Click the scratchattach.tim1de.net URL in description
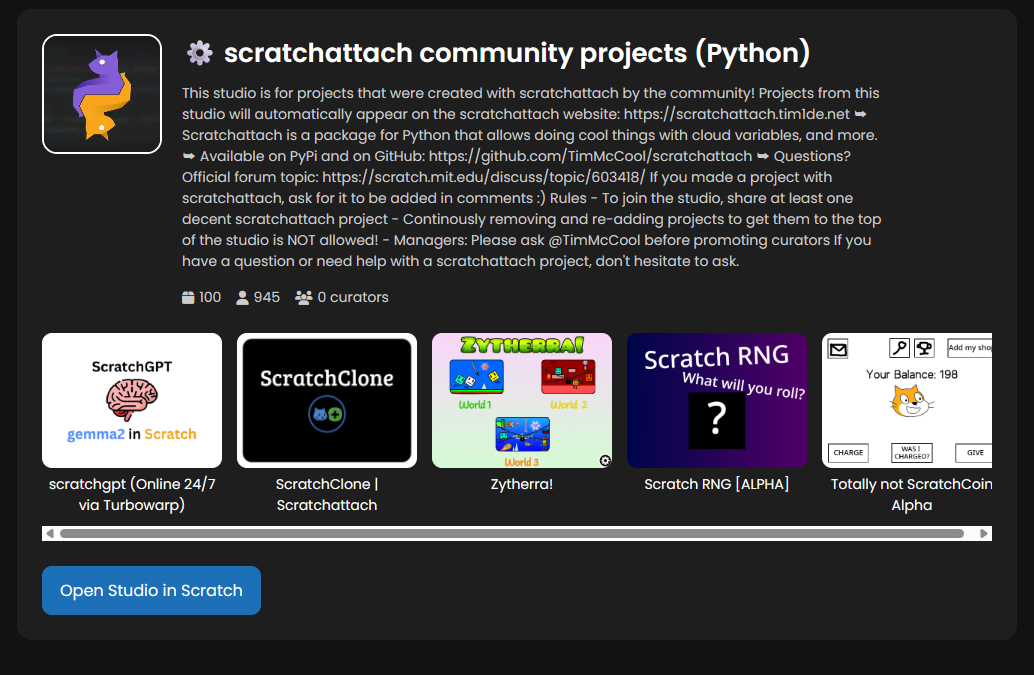The width and height of the screenshot is (1034, 675). point(737,114)
